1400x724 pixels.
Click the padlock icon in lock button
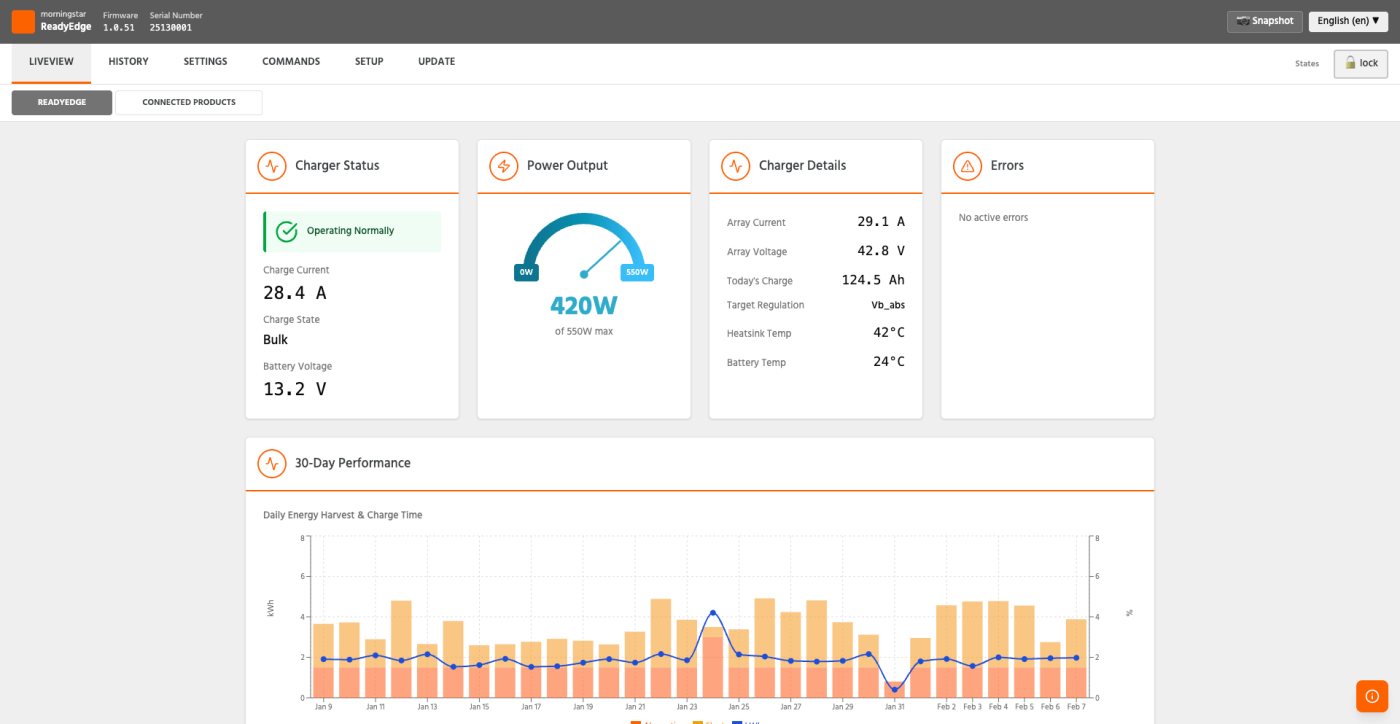tap(1350, 63)
